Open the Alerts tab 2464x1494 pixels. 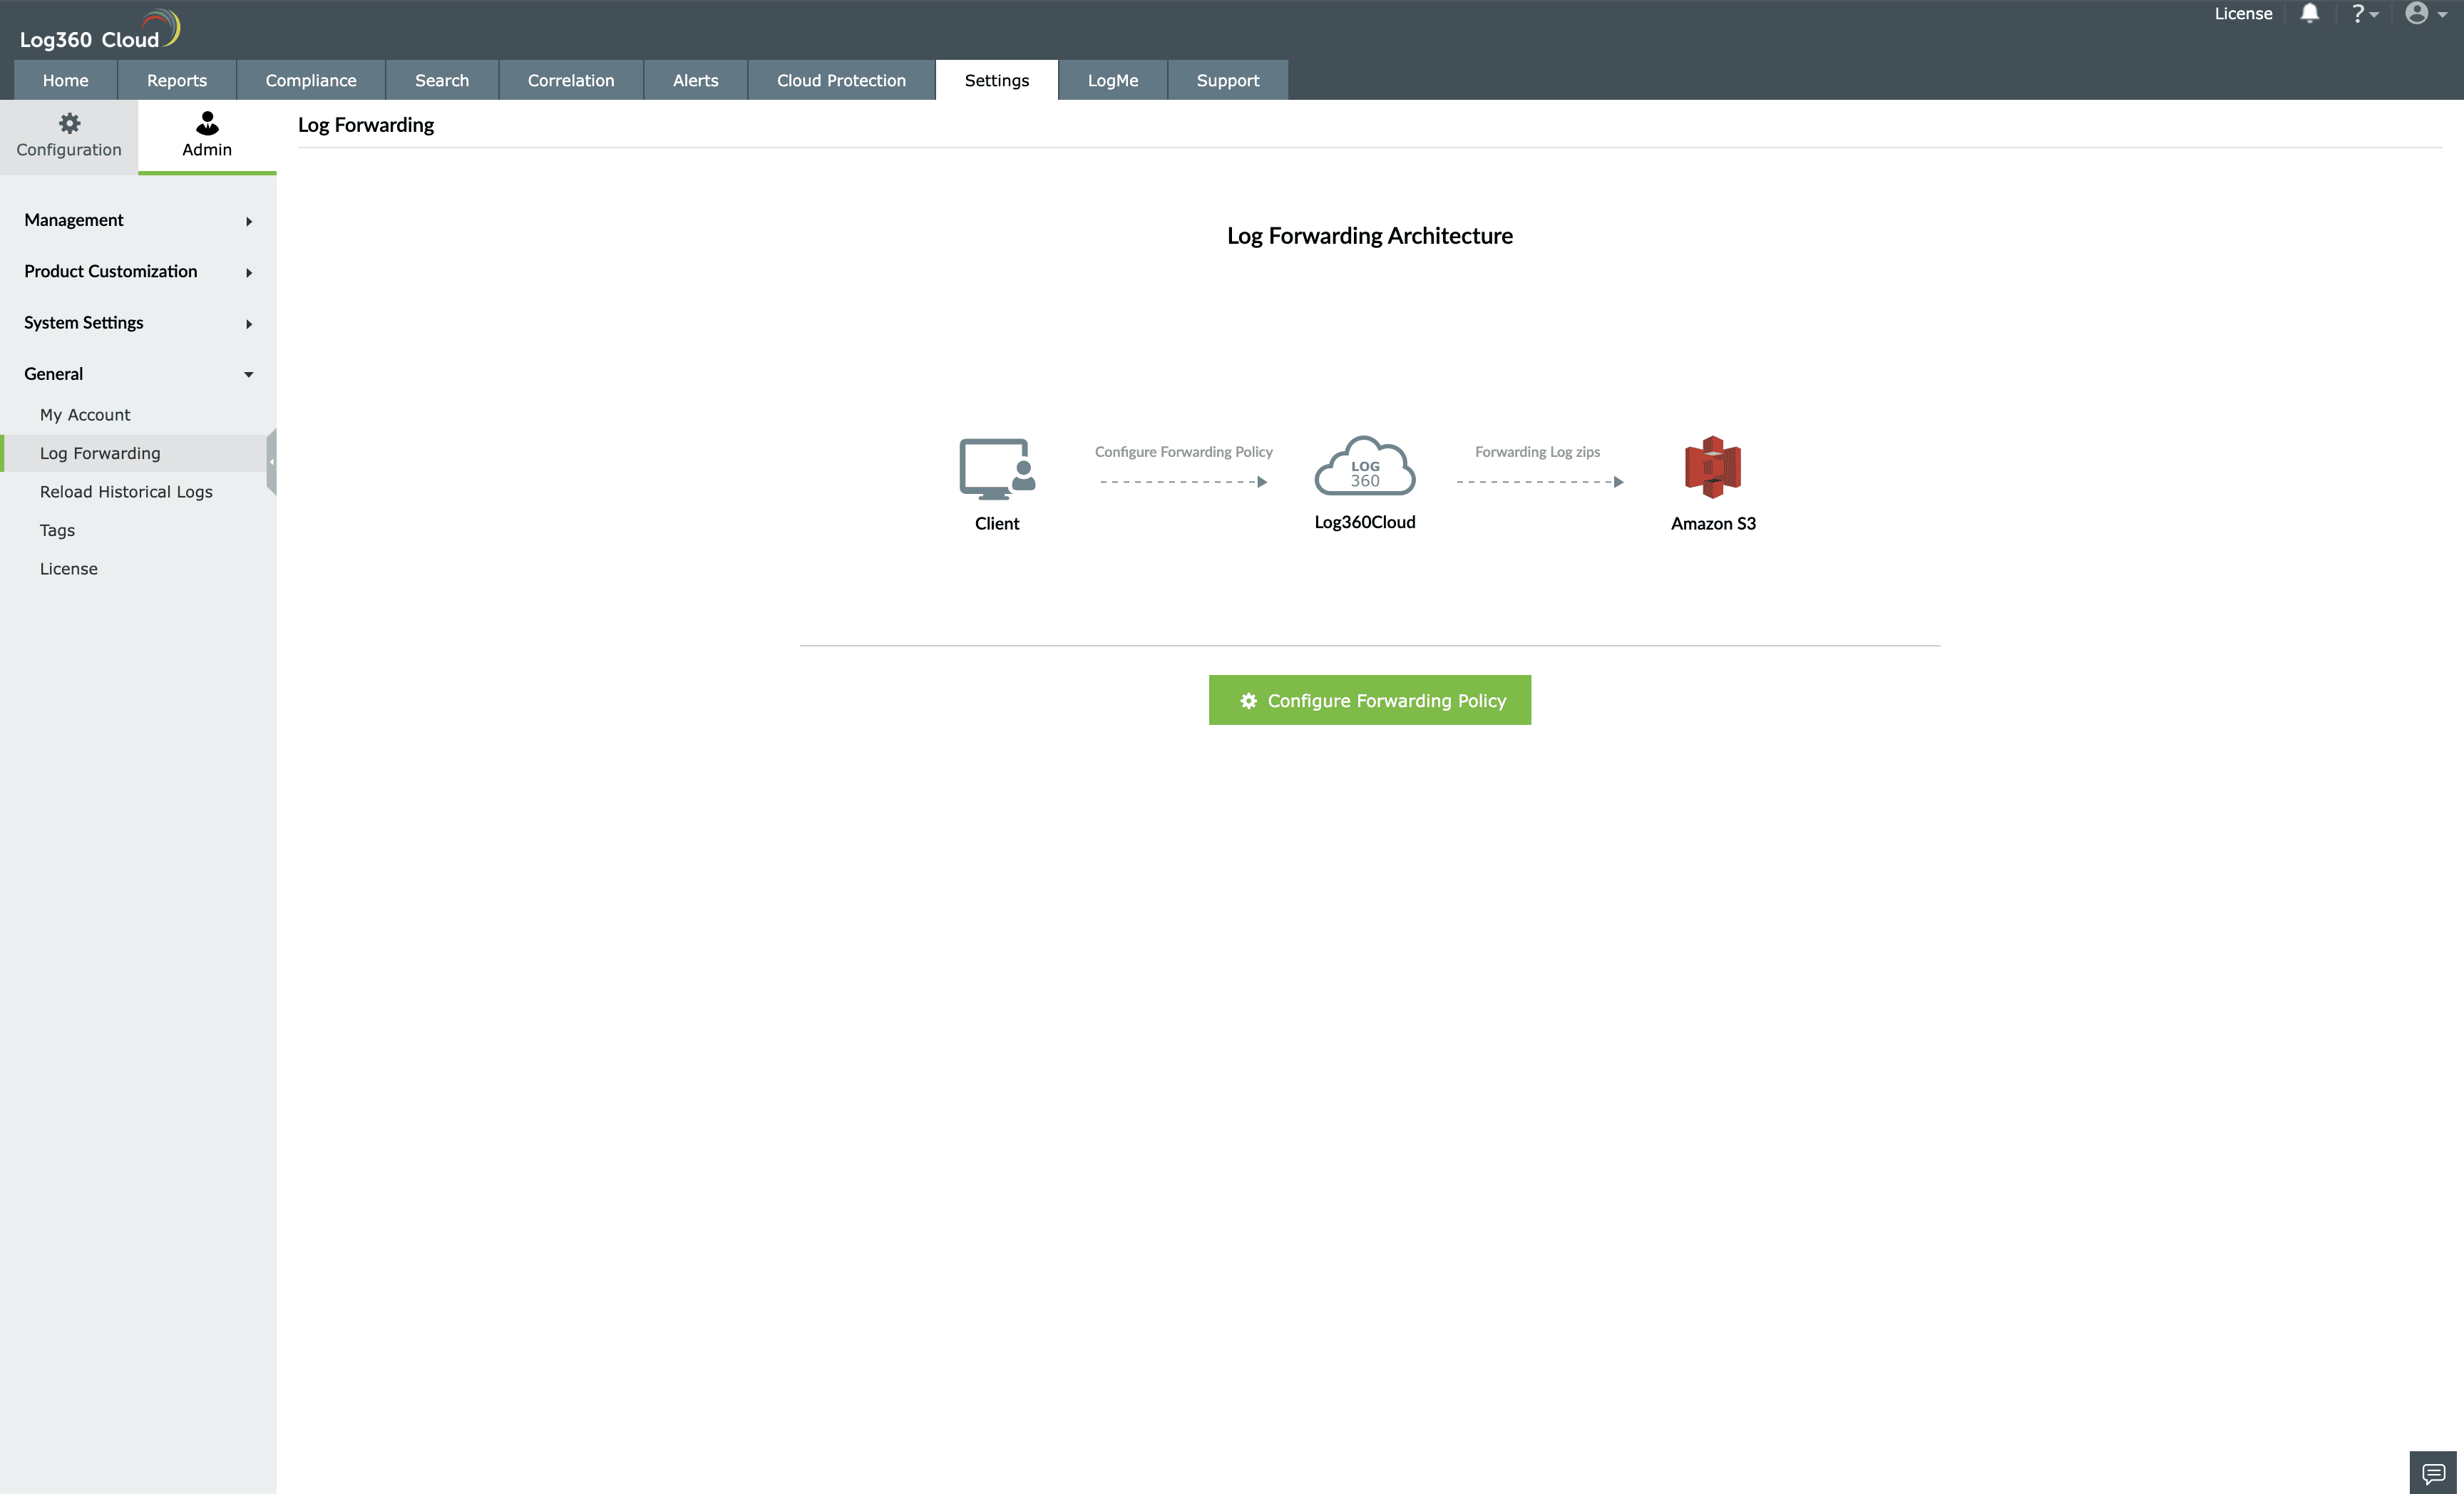tap(696, 80)
